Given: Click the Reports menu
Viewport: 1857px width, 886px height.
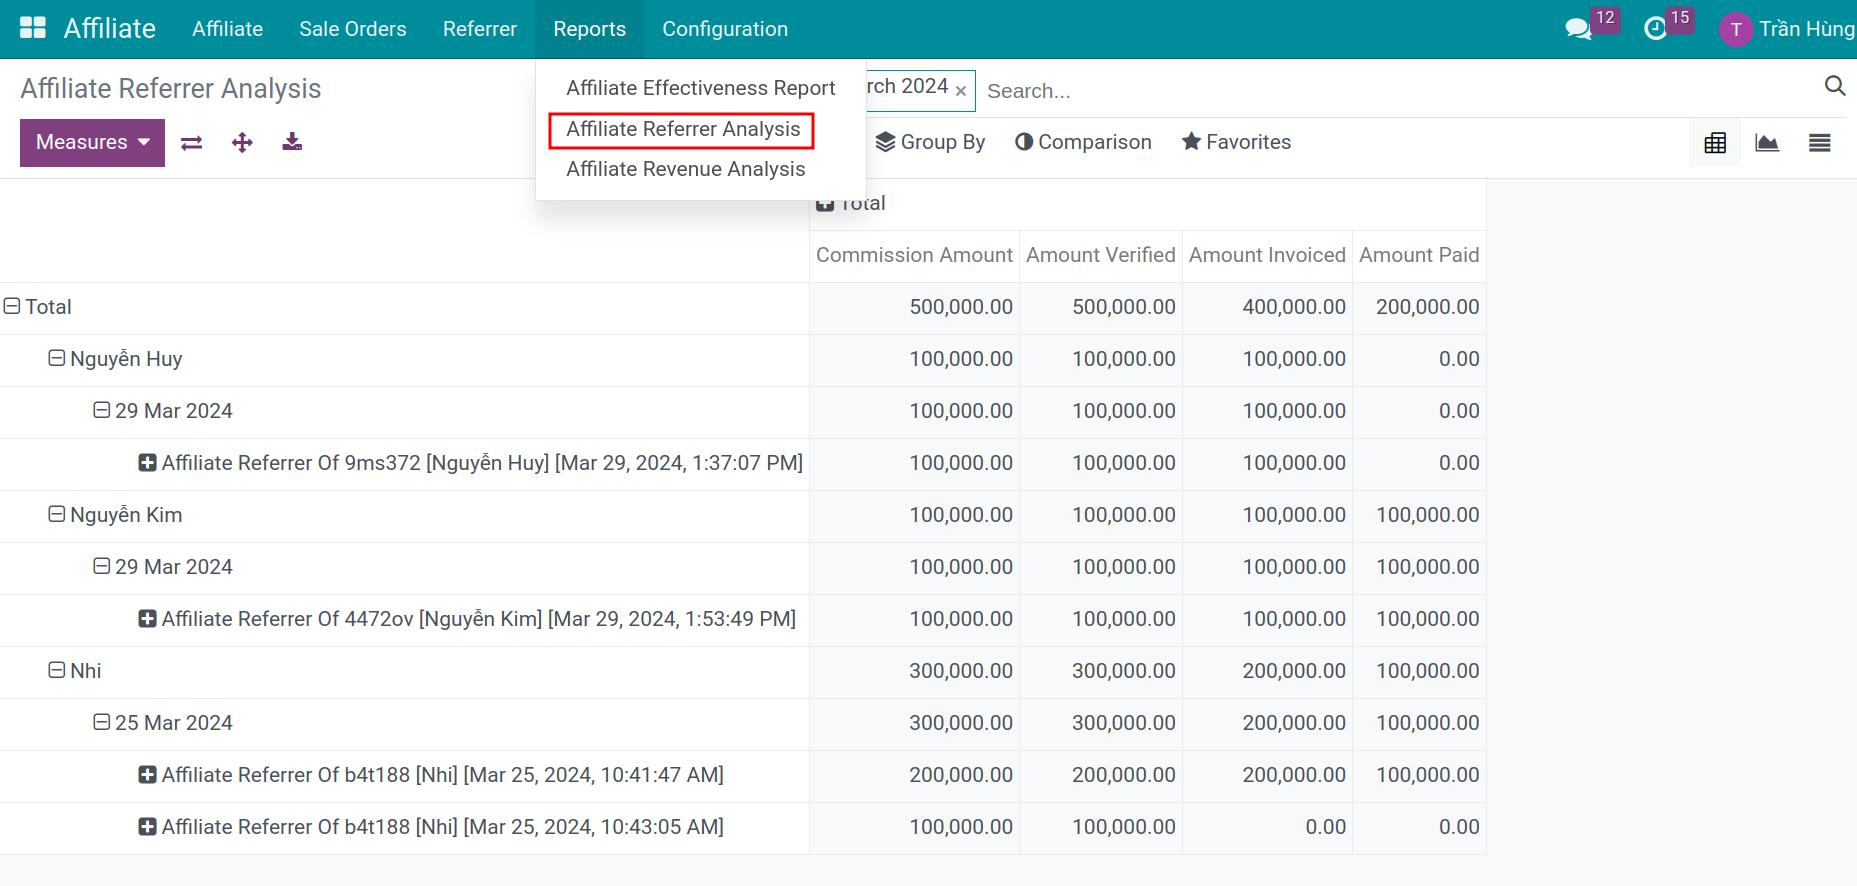Looking at the screenshot, I should click(590, 29).
